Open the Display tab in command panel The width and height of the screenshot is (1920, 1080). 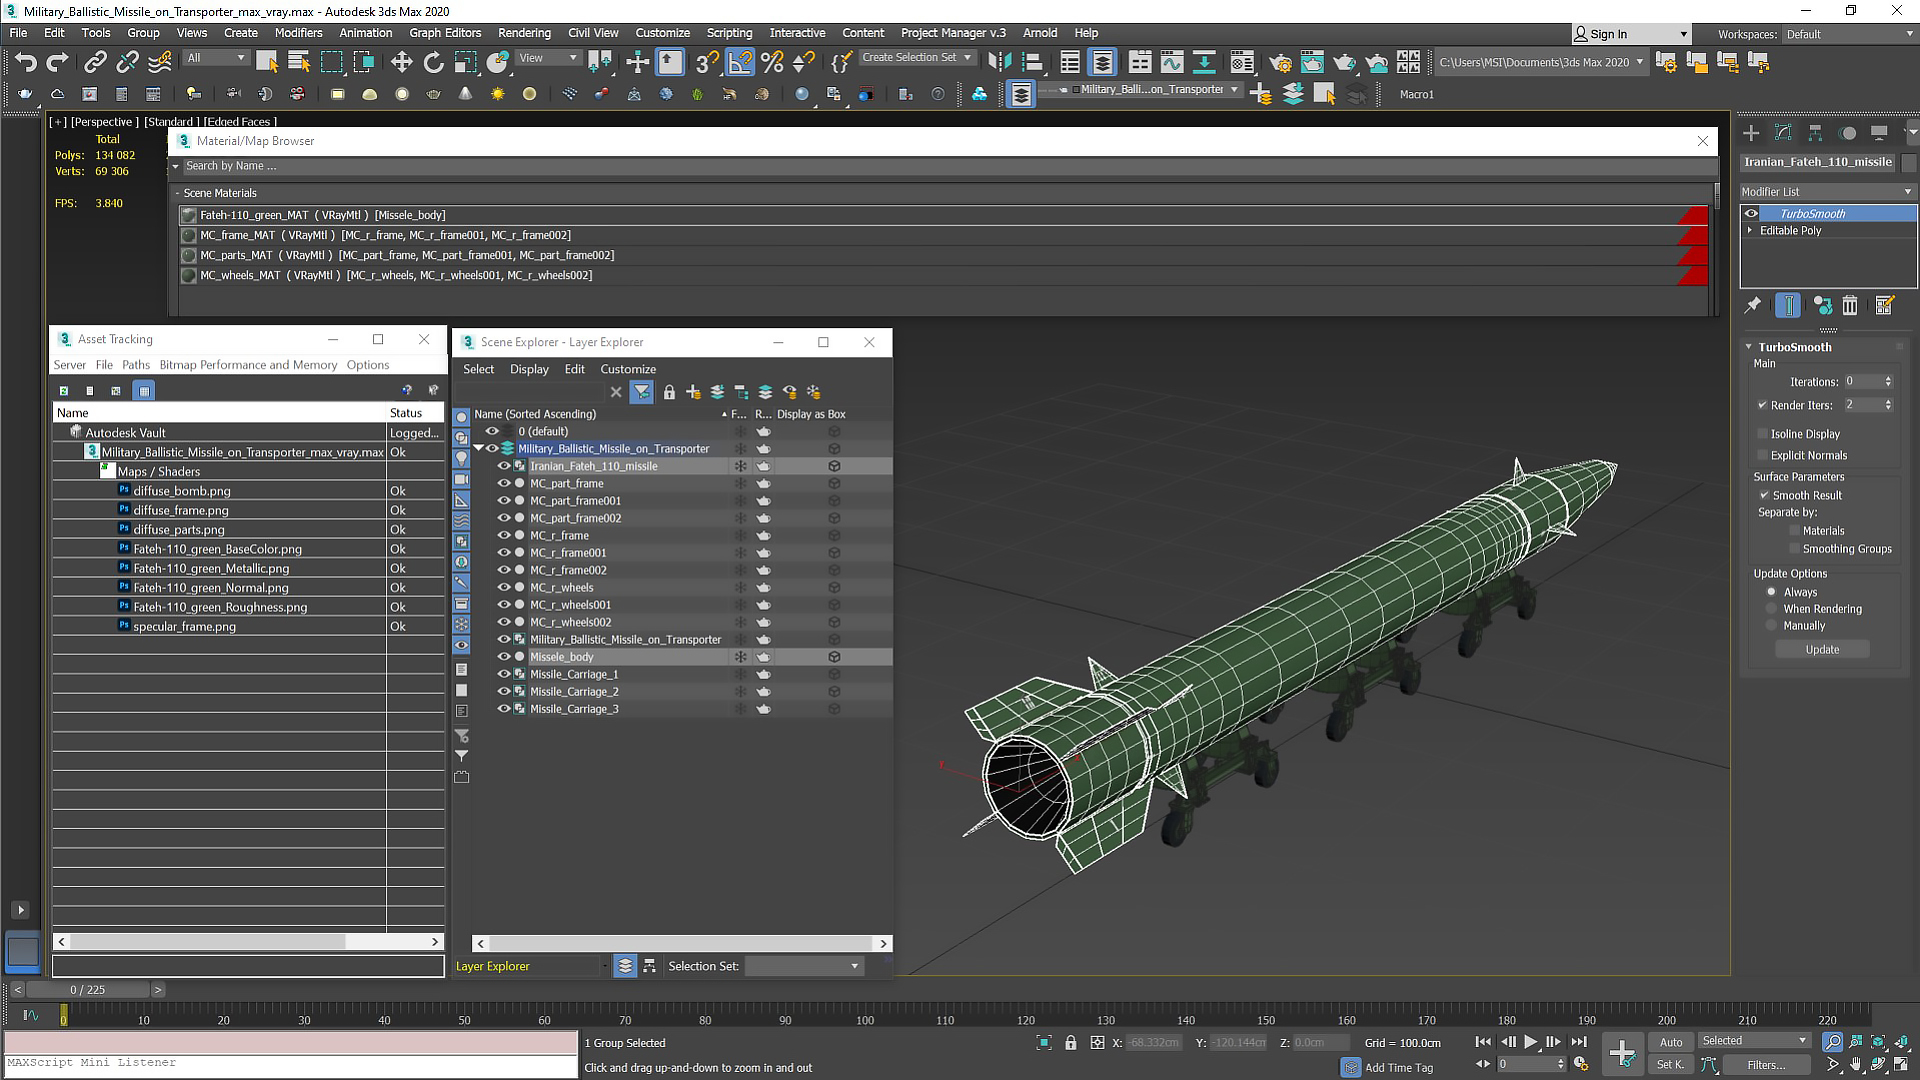coord(1880,133)
